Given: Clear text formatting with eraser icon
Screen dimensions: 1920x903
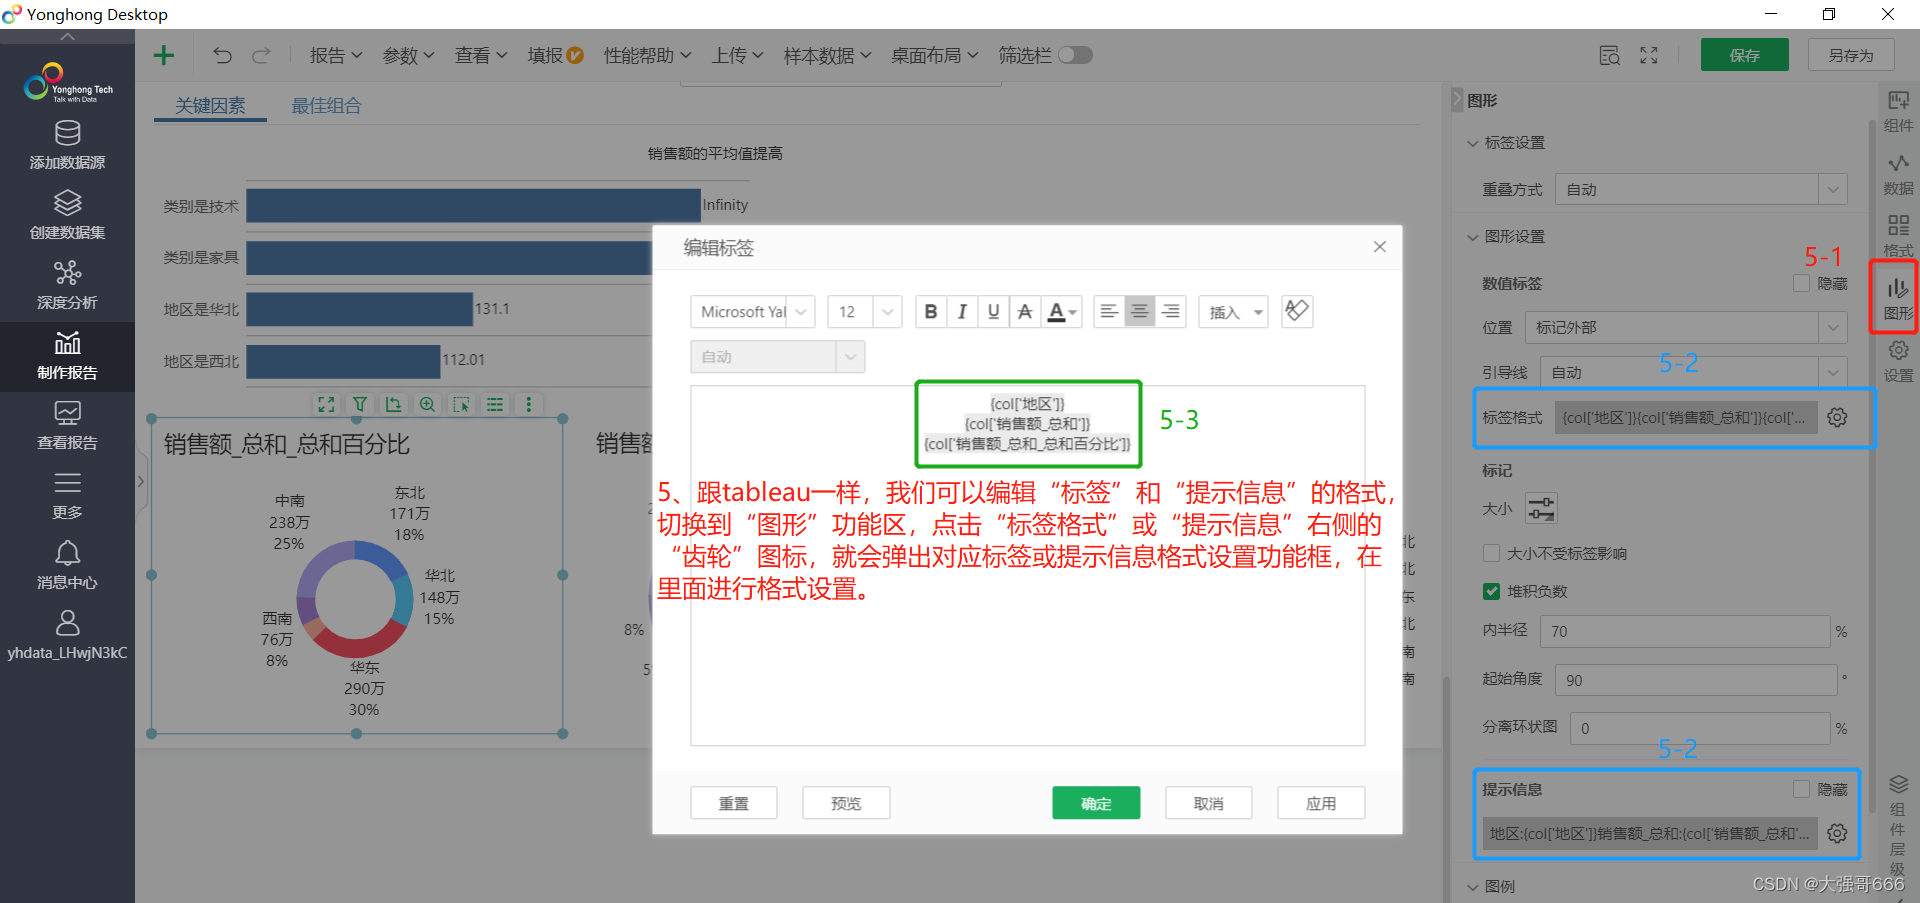Looking at the screenshot, I should 1297,311.
